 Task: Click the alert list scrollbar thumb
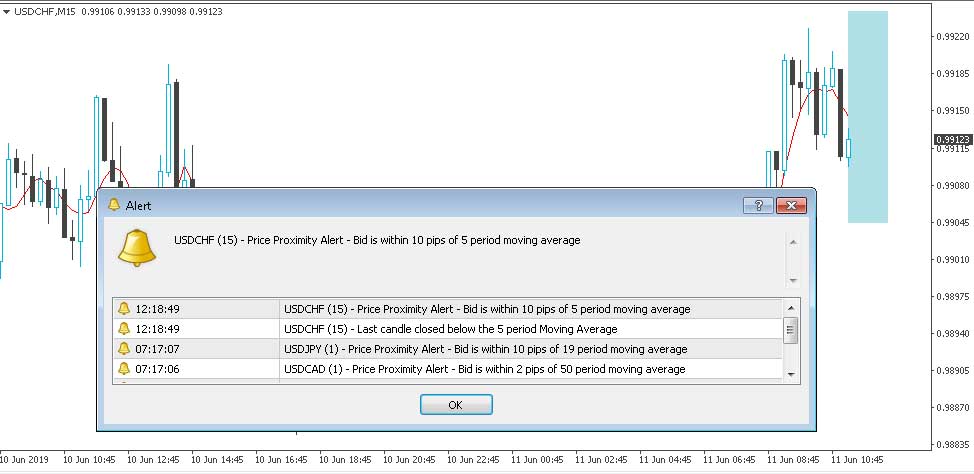pos(790,330)
